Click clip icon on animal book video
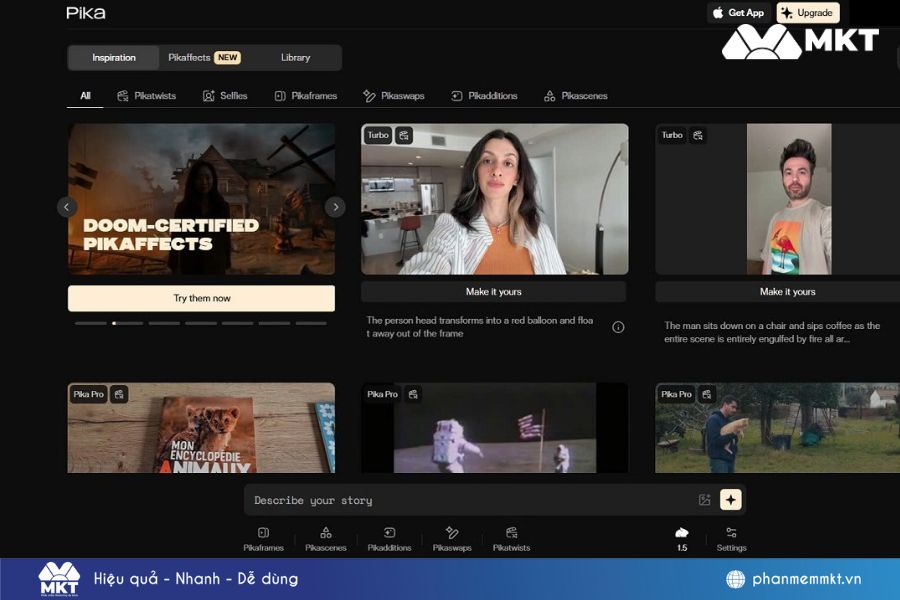The width and height of the screenshot is (900, 600). (119, 394)
